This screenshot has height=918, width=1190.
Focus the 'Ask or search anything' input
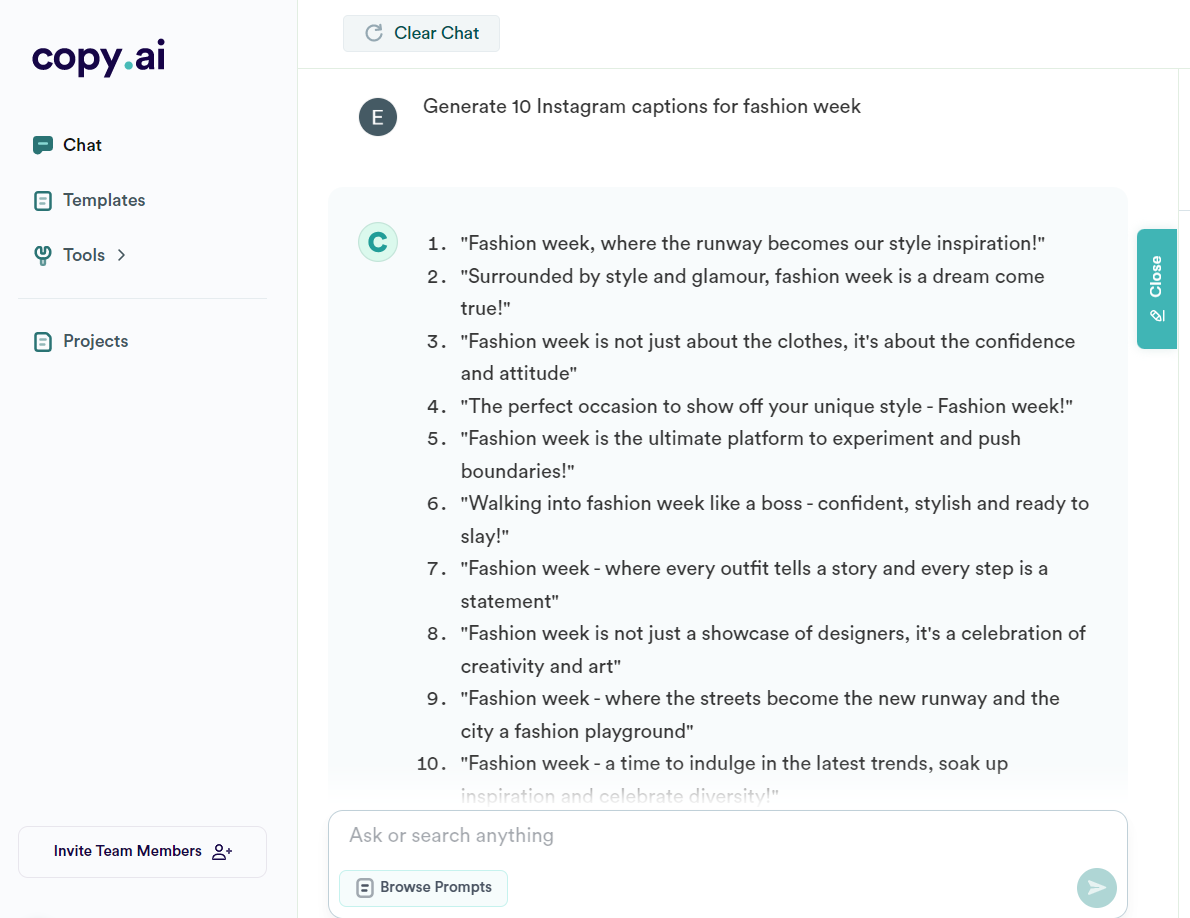[700, 835]
